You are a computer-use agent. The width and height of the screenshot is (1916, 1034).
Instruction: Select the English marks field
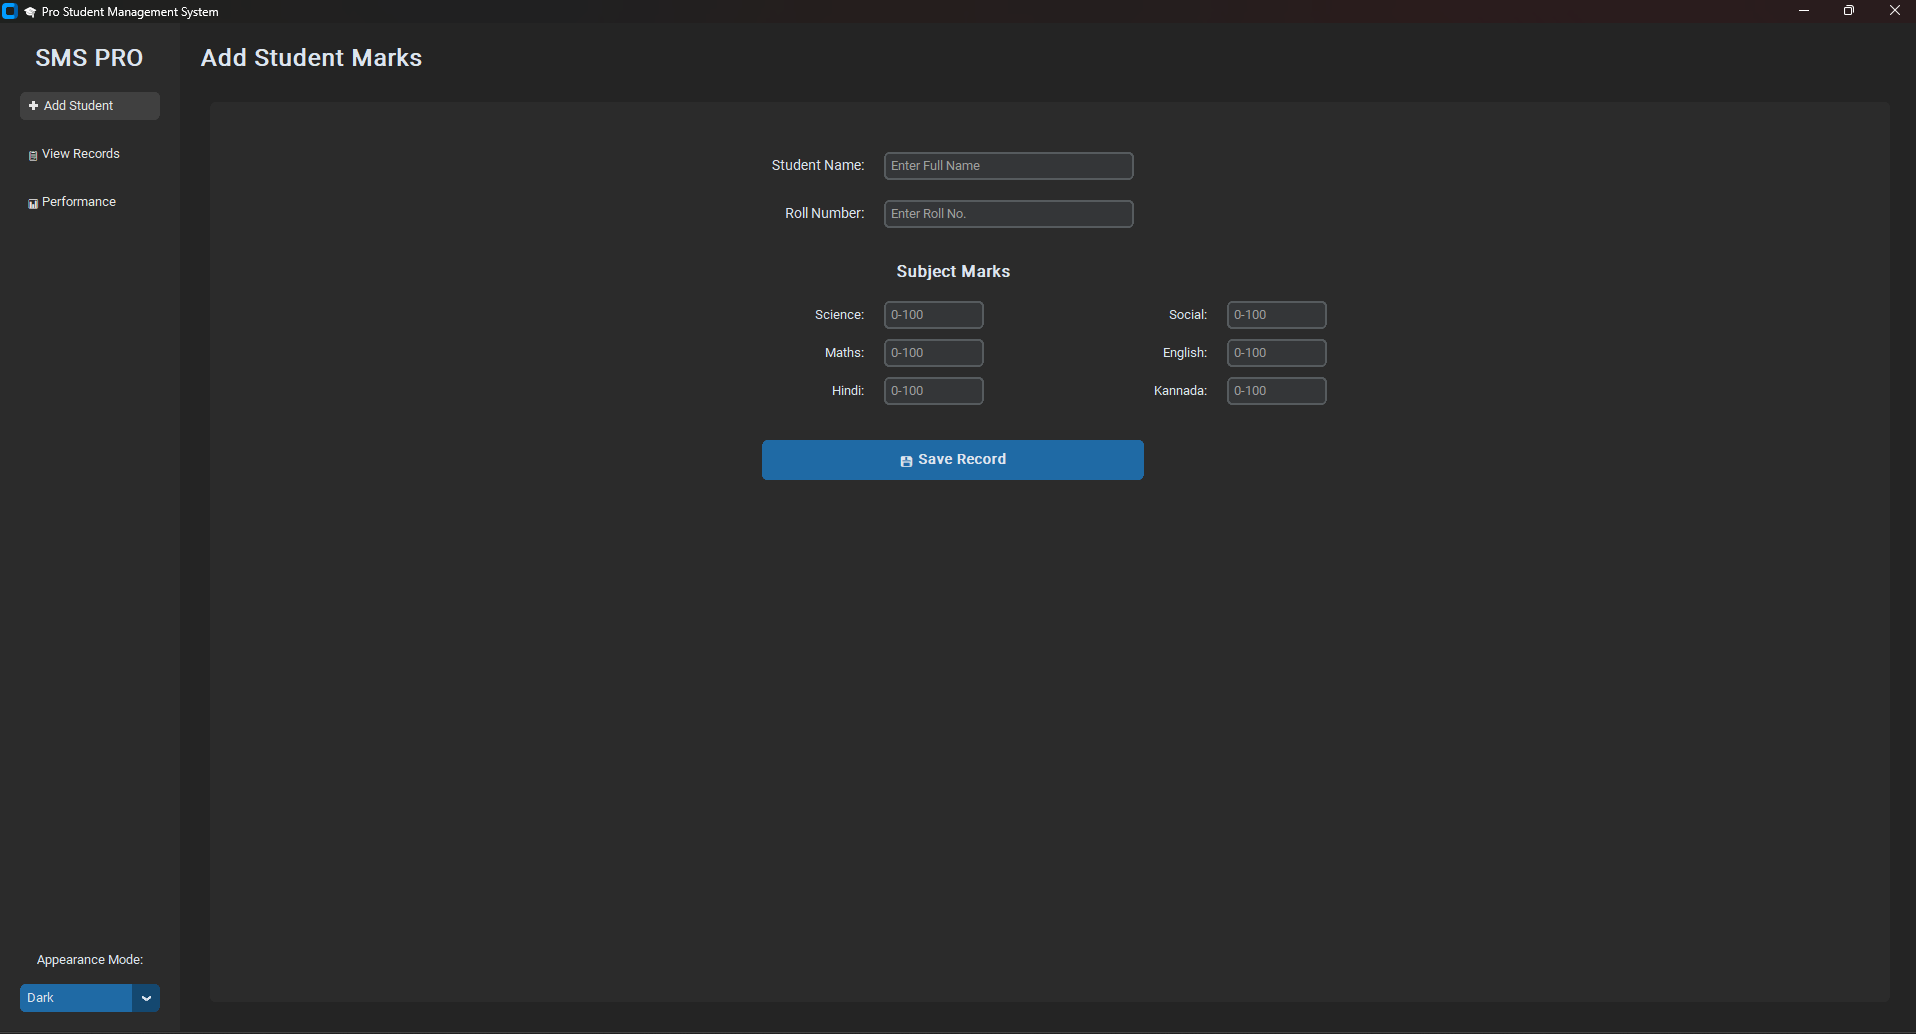[x=1275, y=352]
